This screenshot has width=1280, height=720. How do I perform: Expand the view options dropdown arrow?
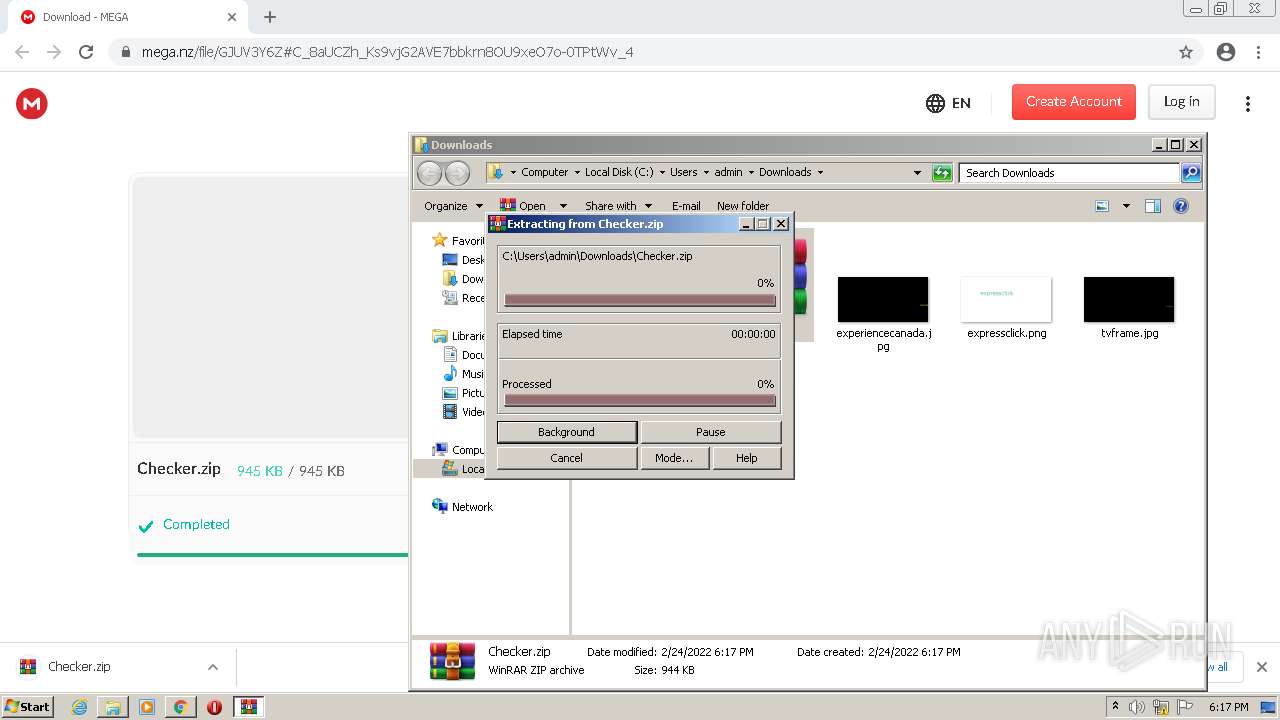1126,206
